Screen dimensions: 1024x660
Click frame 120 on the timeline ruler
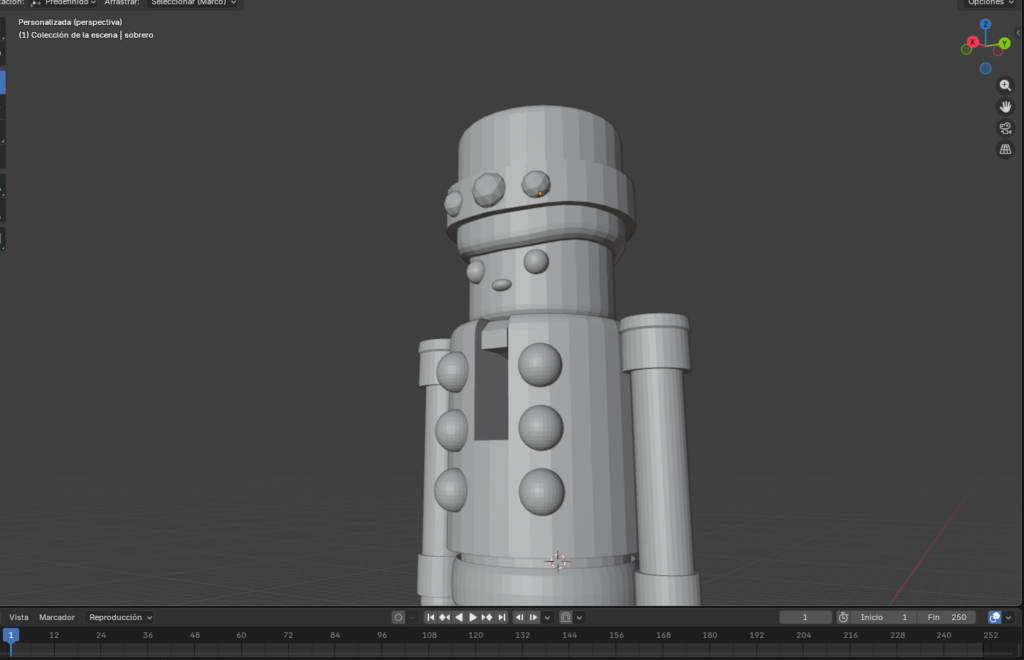[x=475, y=634]
